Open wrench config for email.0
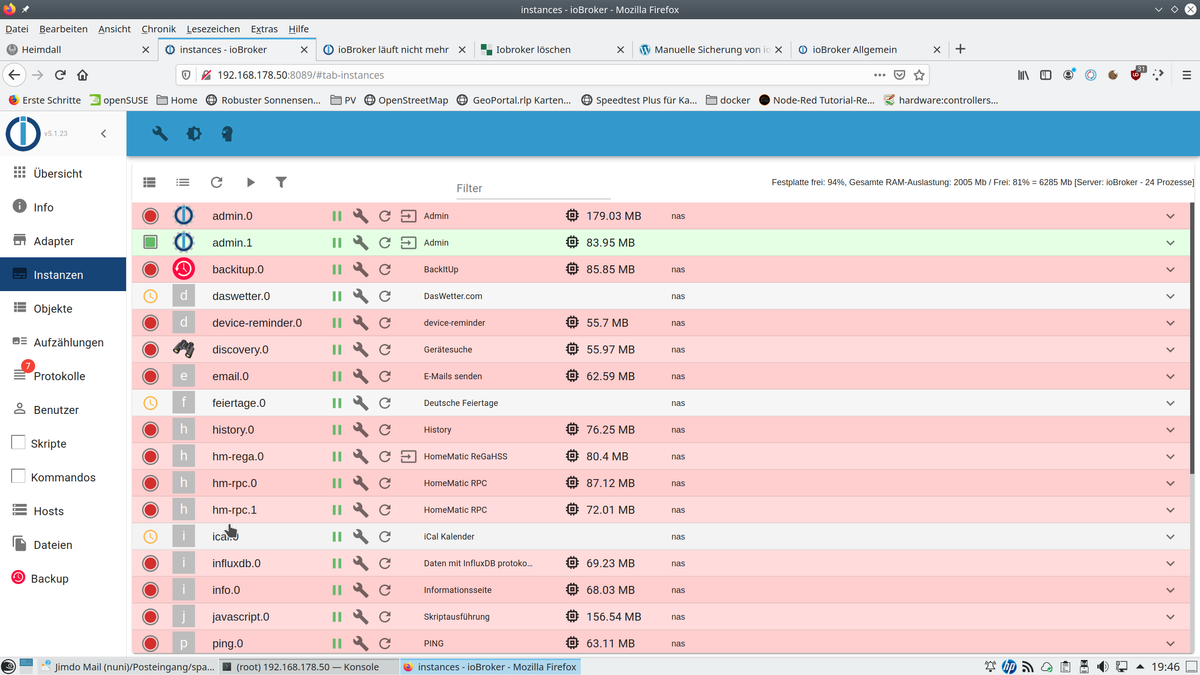The width and height of the screenshot is (1200, 675). pos(360,376)
